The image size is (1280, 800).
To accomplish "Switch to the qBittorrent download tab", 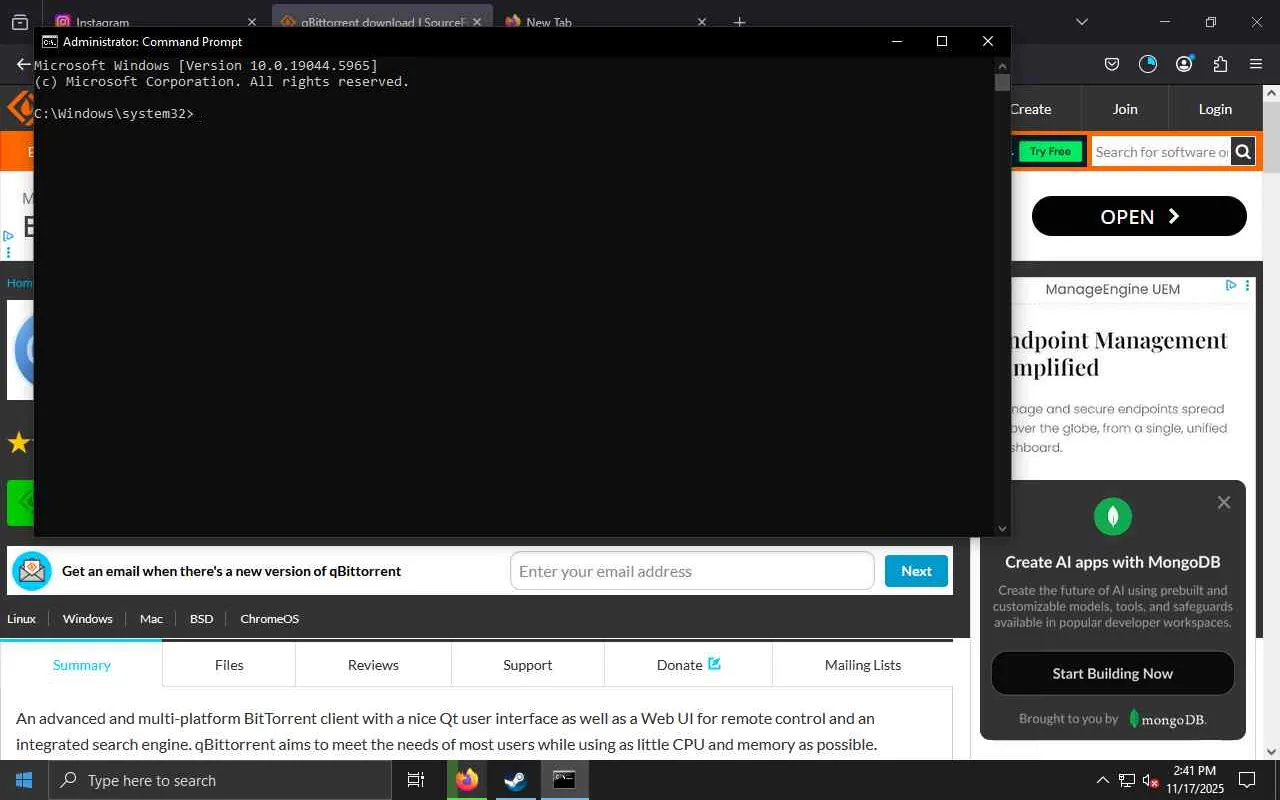I will coord(382,22).
